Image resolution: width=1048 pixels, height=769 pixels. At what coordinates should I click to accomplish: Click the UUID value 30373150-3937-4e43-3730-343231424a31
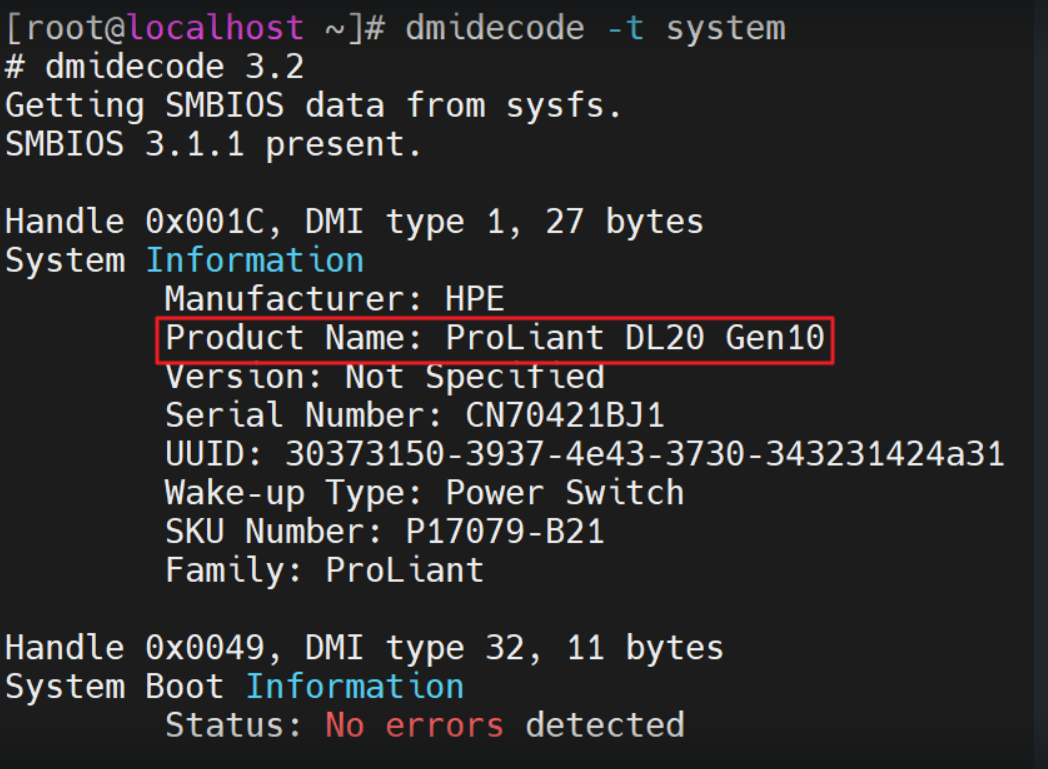pyautogui.click(x=645, y=454)
